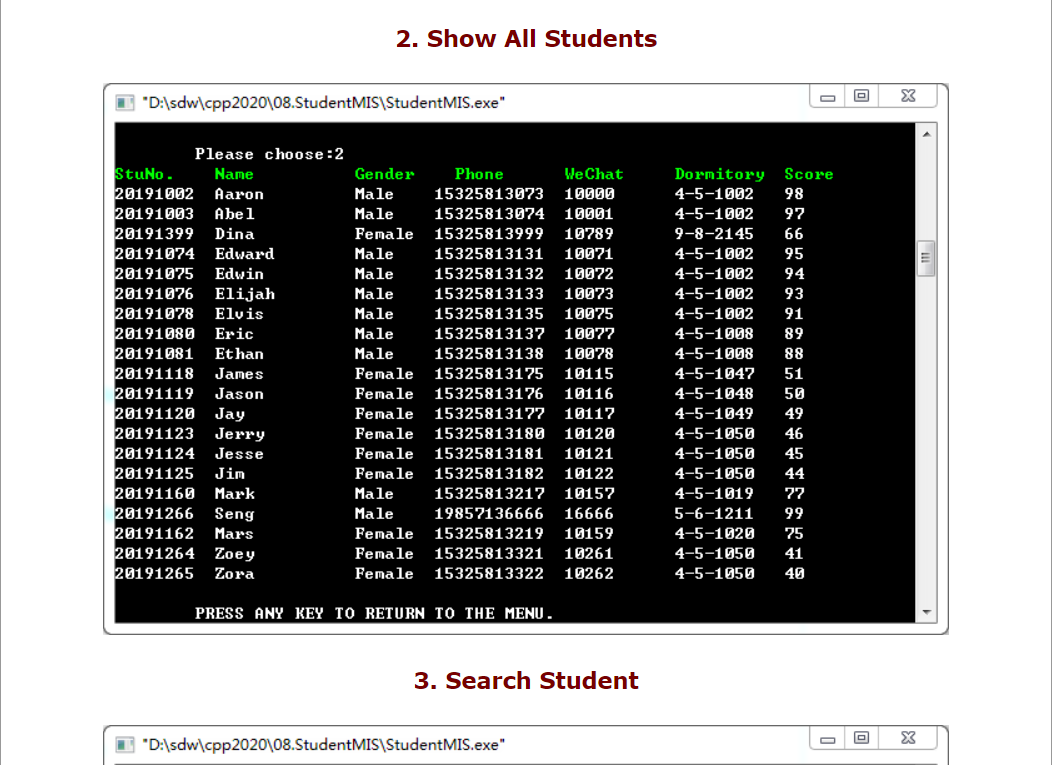Click the scrollbar up arrow
This screenshot has width=1057, height=765.
(x=927, y=130)
